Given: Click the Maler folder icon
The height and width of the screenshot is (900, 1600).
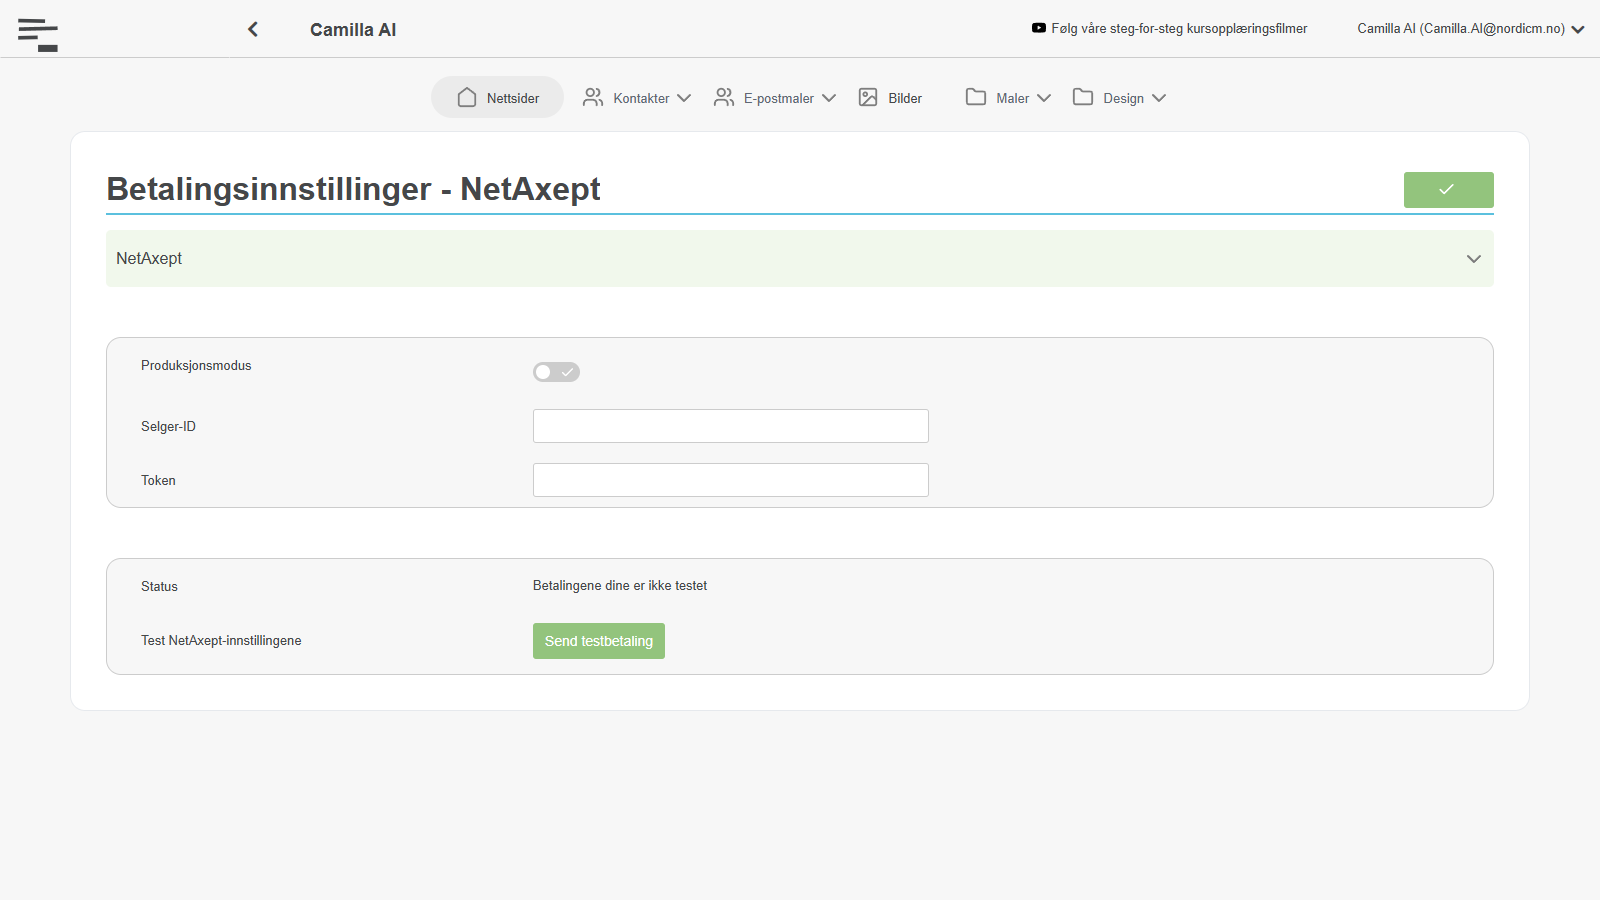Looking at the screenshot, I should click(976, 97).
